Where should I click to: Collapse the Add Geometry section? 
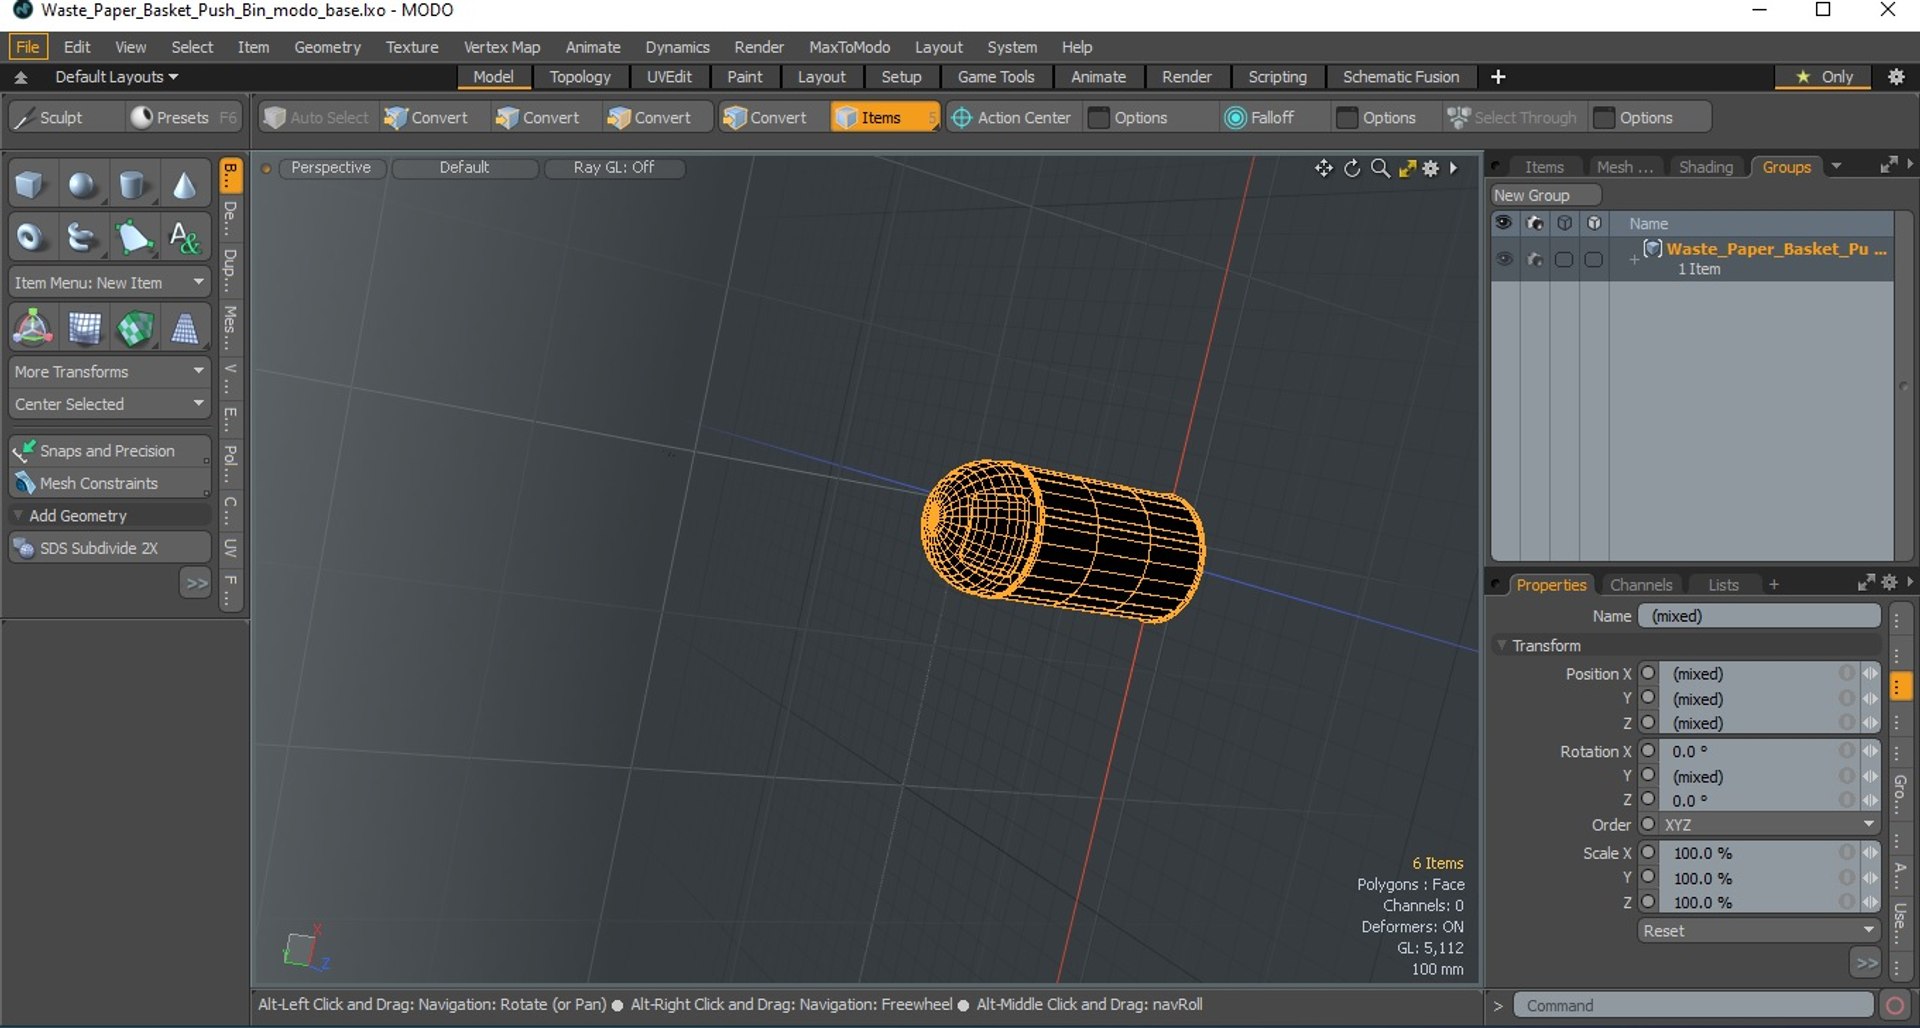(x=18, y=516)
